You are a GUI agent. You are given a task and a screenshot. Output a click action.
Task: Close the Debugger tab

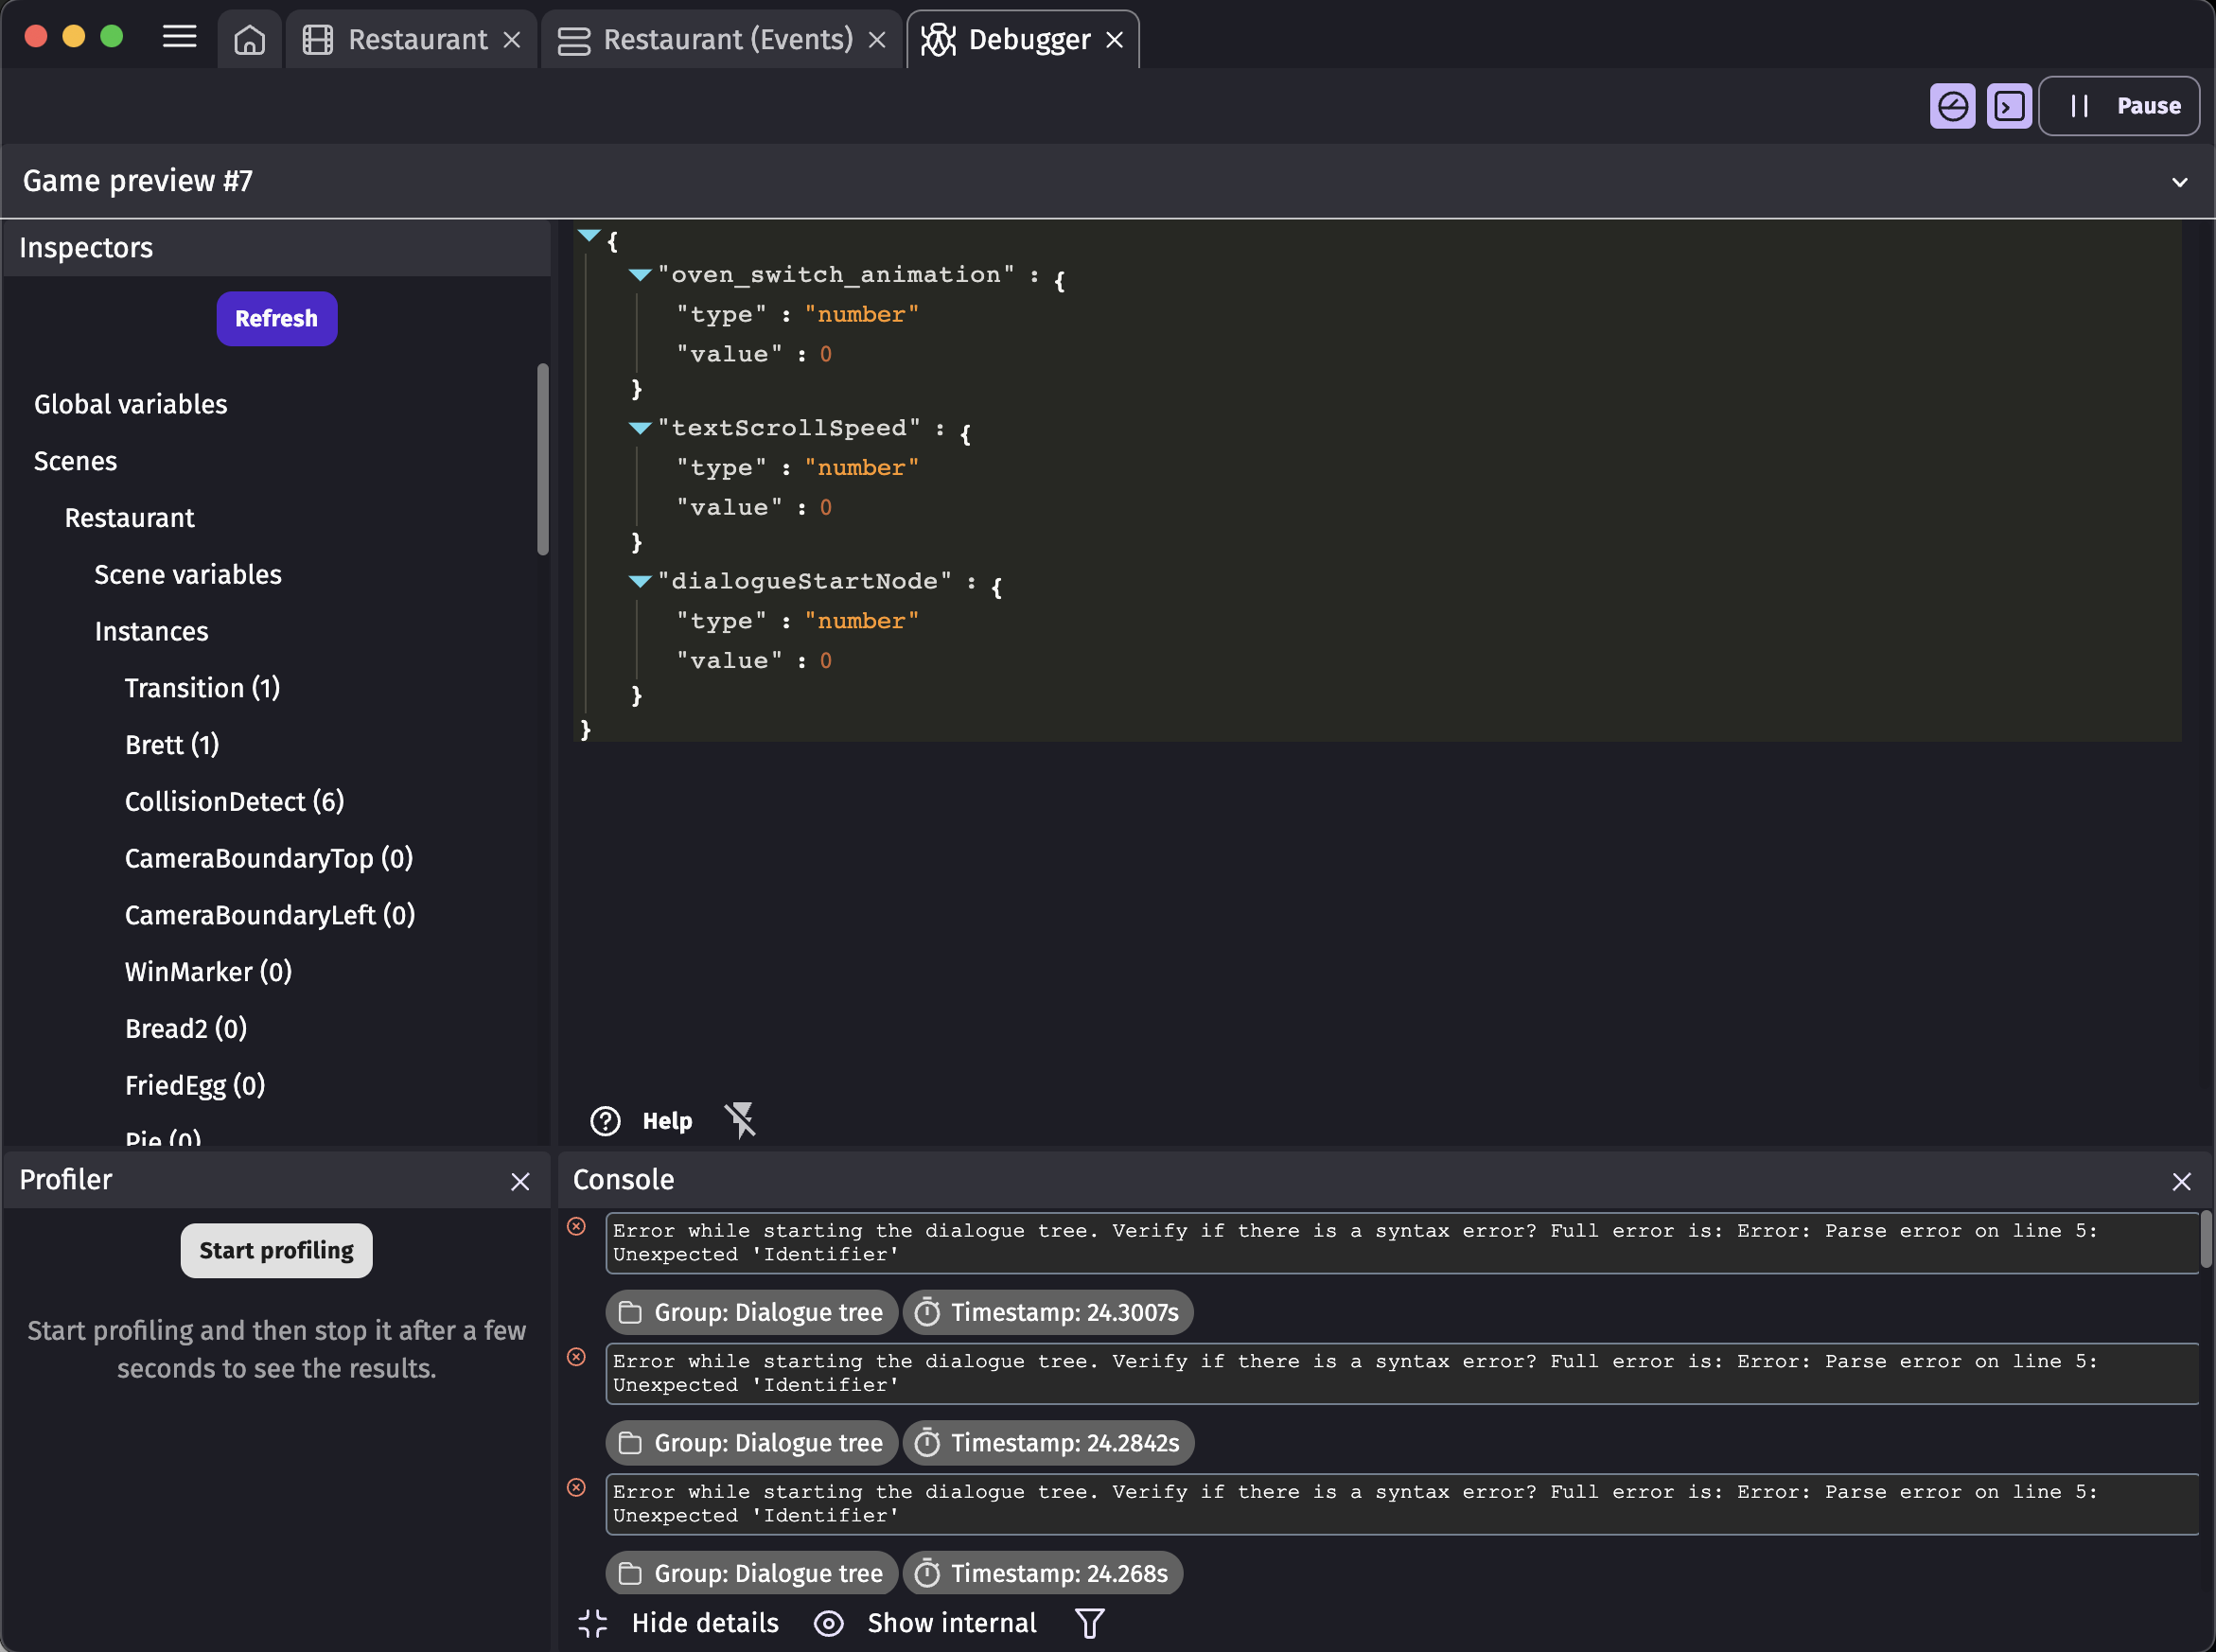tap(1115, 40)
